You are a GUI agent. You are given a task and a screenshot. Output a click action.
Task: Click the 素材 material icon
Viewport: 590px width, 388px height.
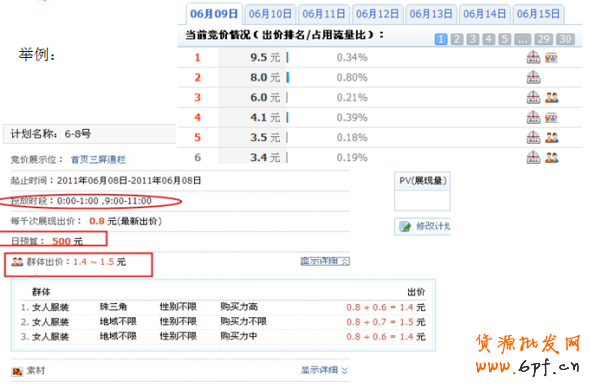coord(17,371)
